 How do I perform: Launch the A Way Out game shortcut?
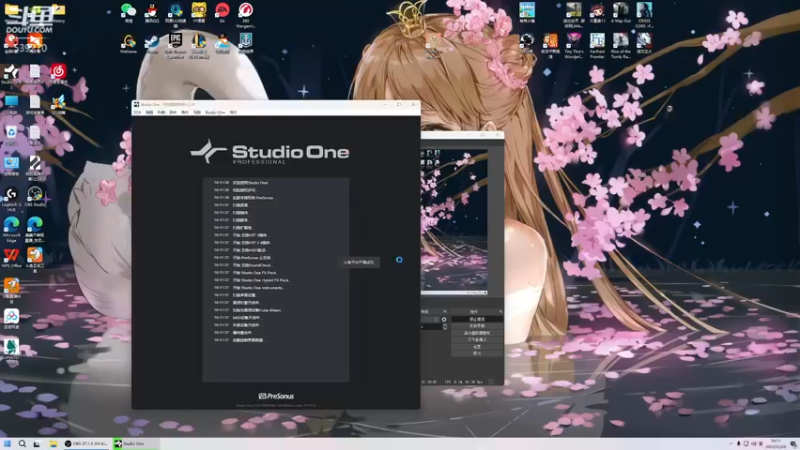point(620,10)
